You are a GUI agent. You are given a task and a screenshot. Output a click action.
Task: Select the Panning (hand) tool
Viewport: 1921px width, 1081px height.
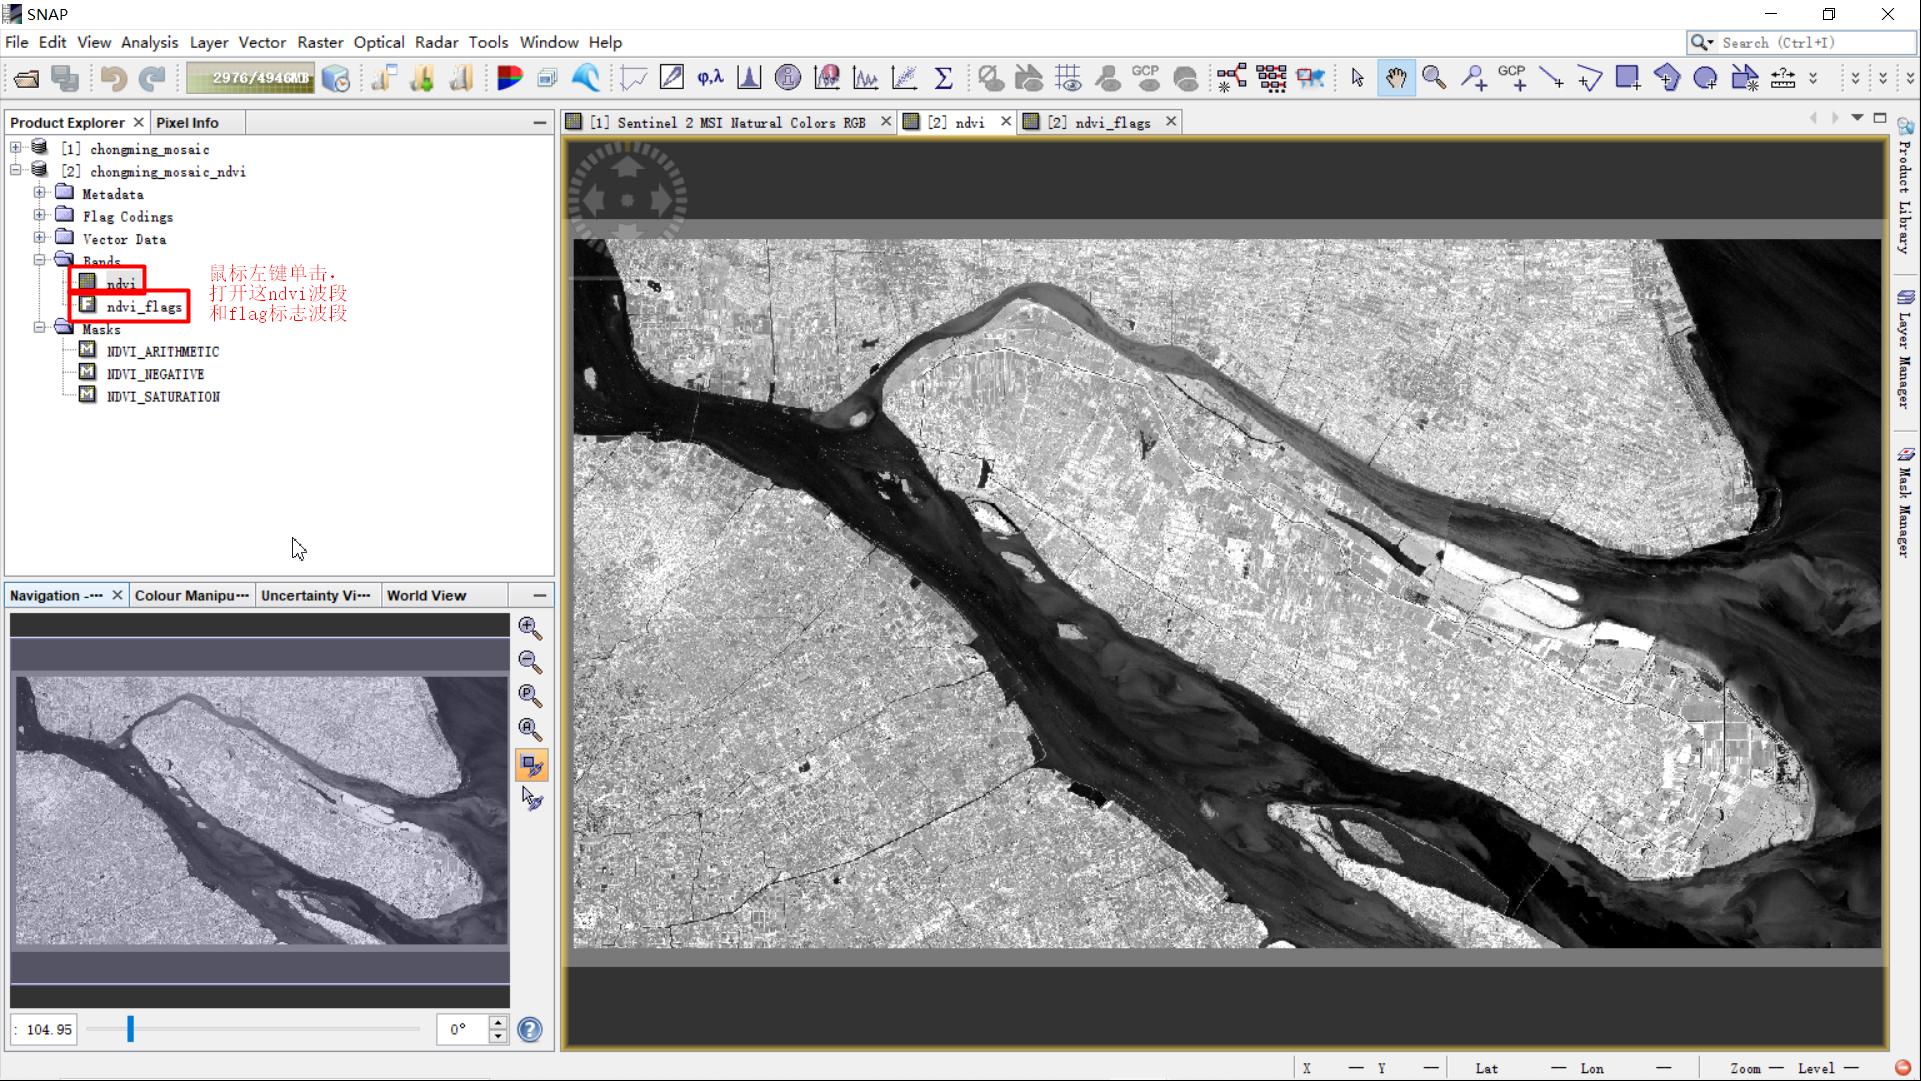click(1396, 78)
